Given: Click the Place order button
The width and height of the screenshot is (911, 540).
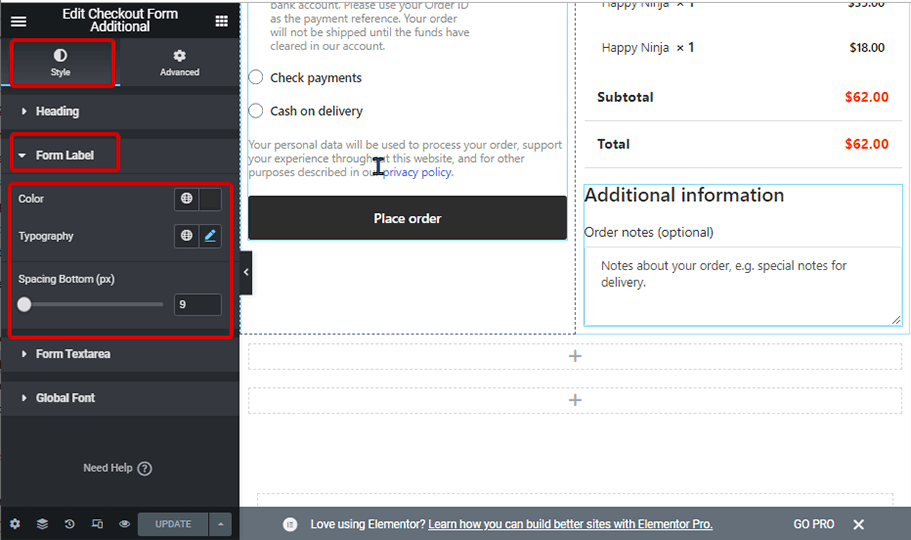Looking at the screenshot, I should (x=407, y=218).
